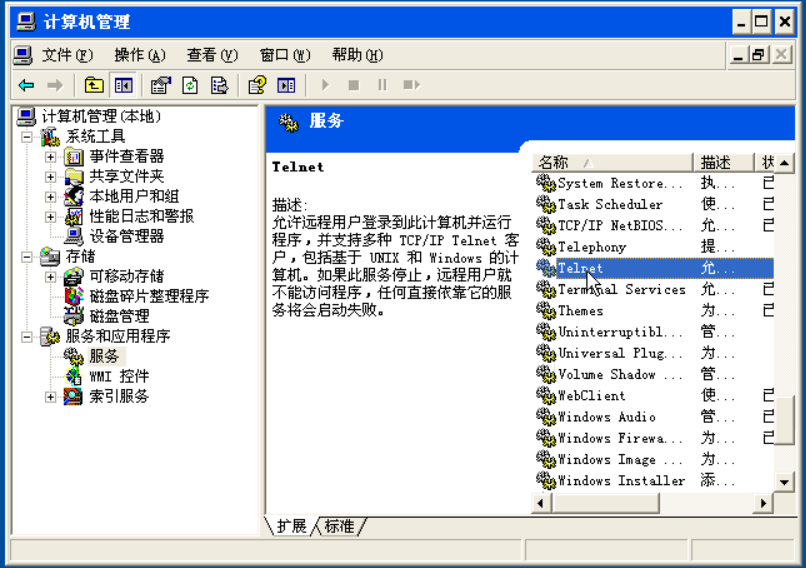Viewport: 806px width, 568px height.
Task: Expand the 本地用户和组 node
Action: [50, 197]
